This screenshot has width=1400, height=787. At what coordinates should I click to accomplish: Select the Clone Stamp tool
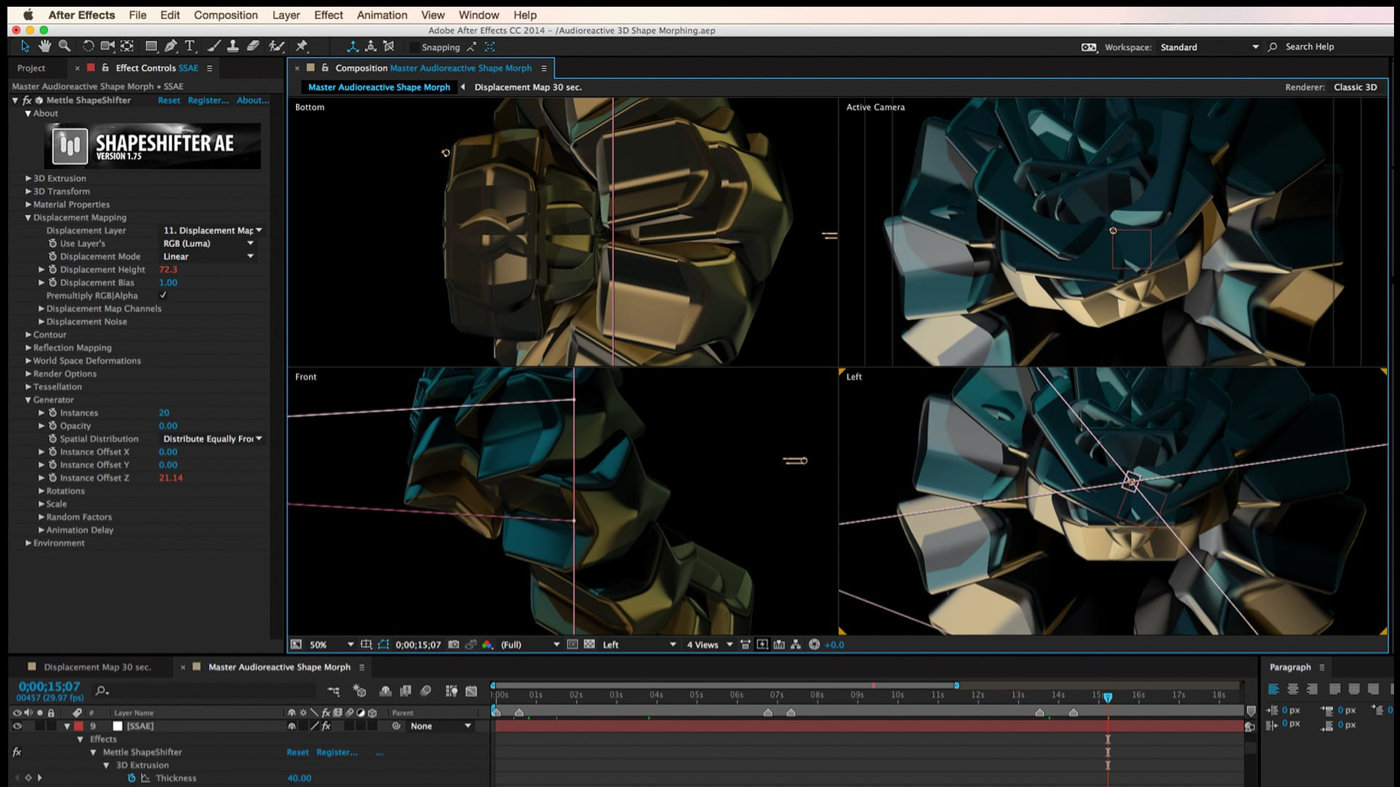[x=233, y=46]
